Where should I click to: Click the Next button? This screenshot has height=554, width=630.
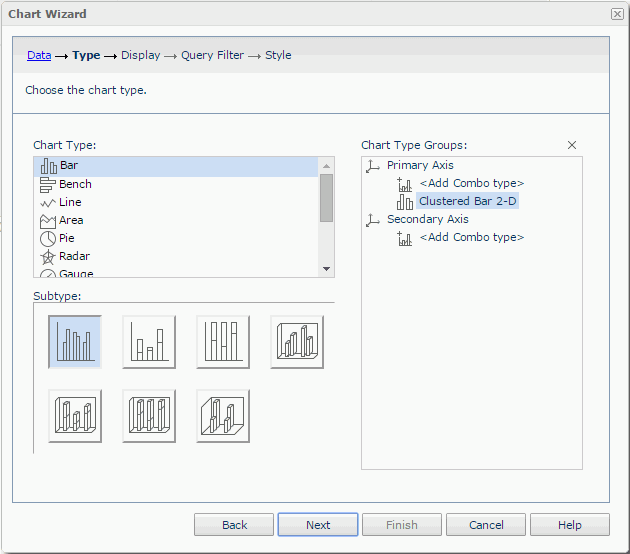[318, 525]
